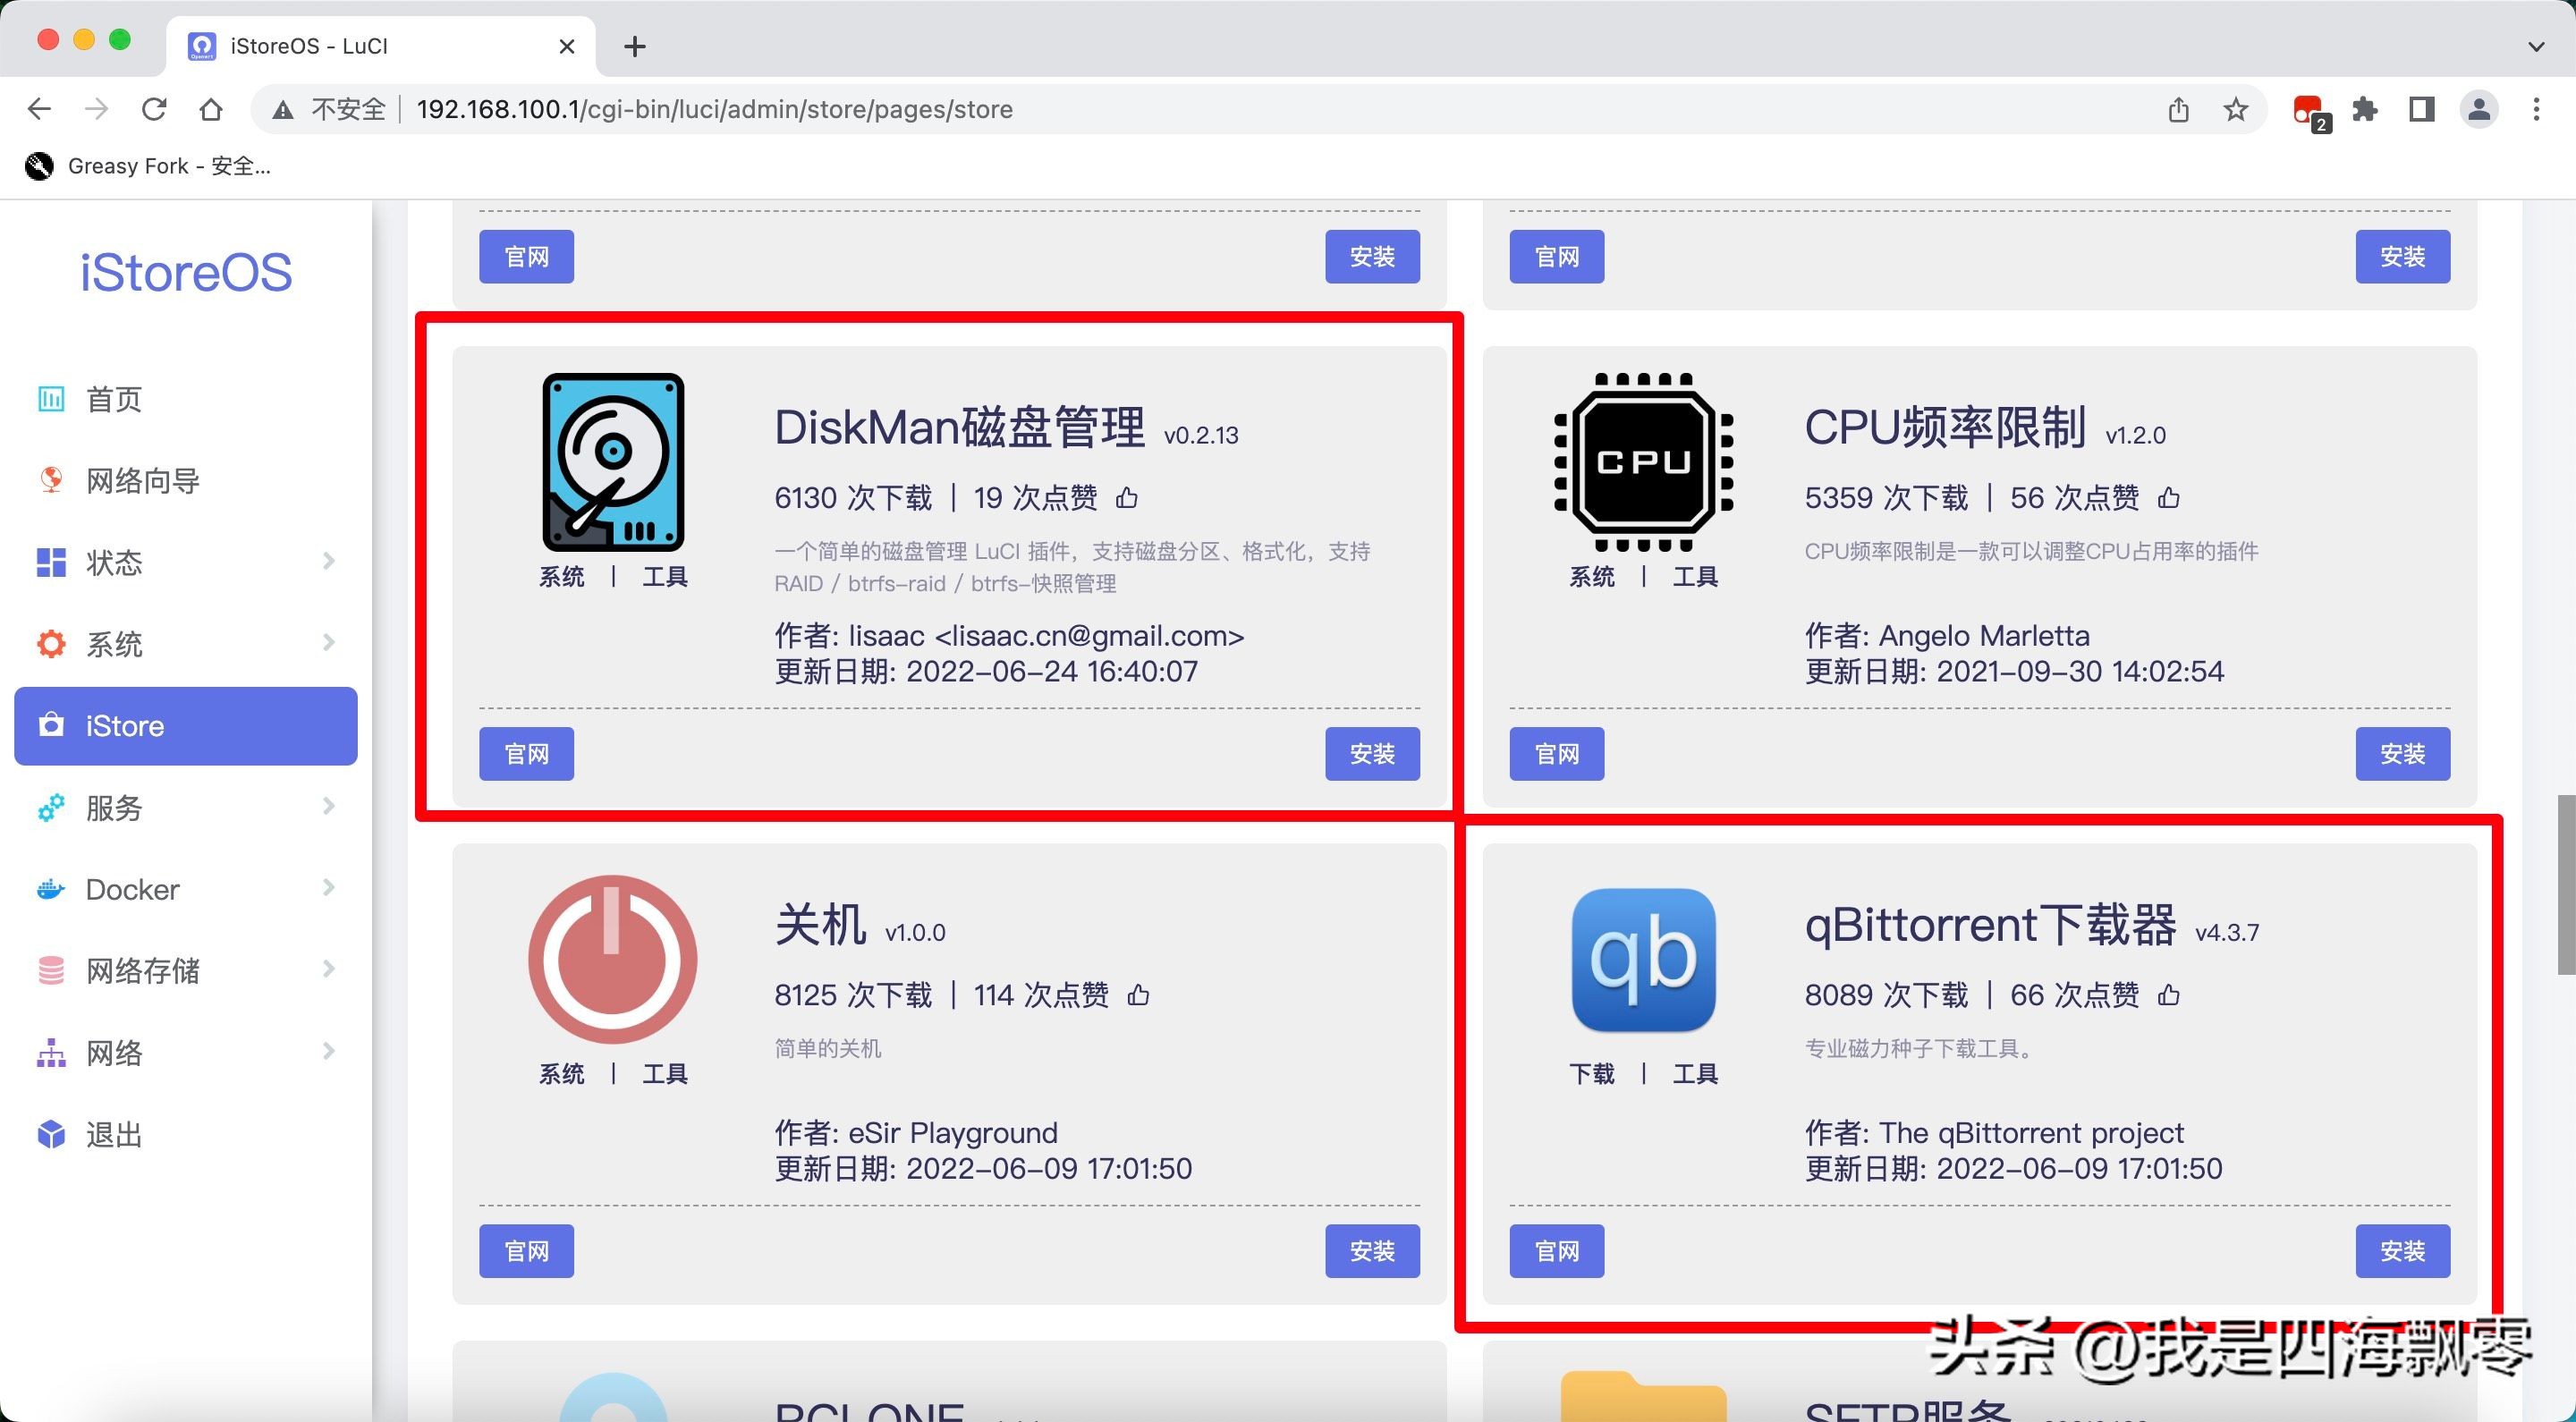Open 官网 for qBittorrent下载器

pos(1556,1251)
